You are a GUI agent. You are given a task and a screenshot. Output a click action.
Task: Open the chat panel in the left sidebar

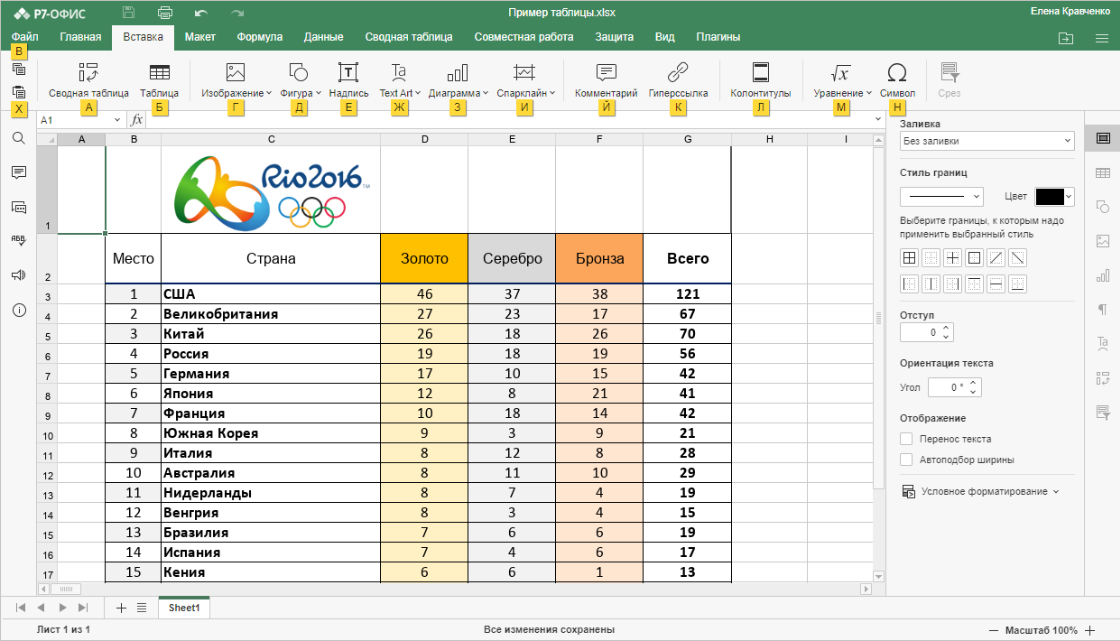point(19,207)
